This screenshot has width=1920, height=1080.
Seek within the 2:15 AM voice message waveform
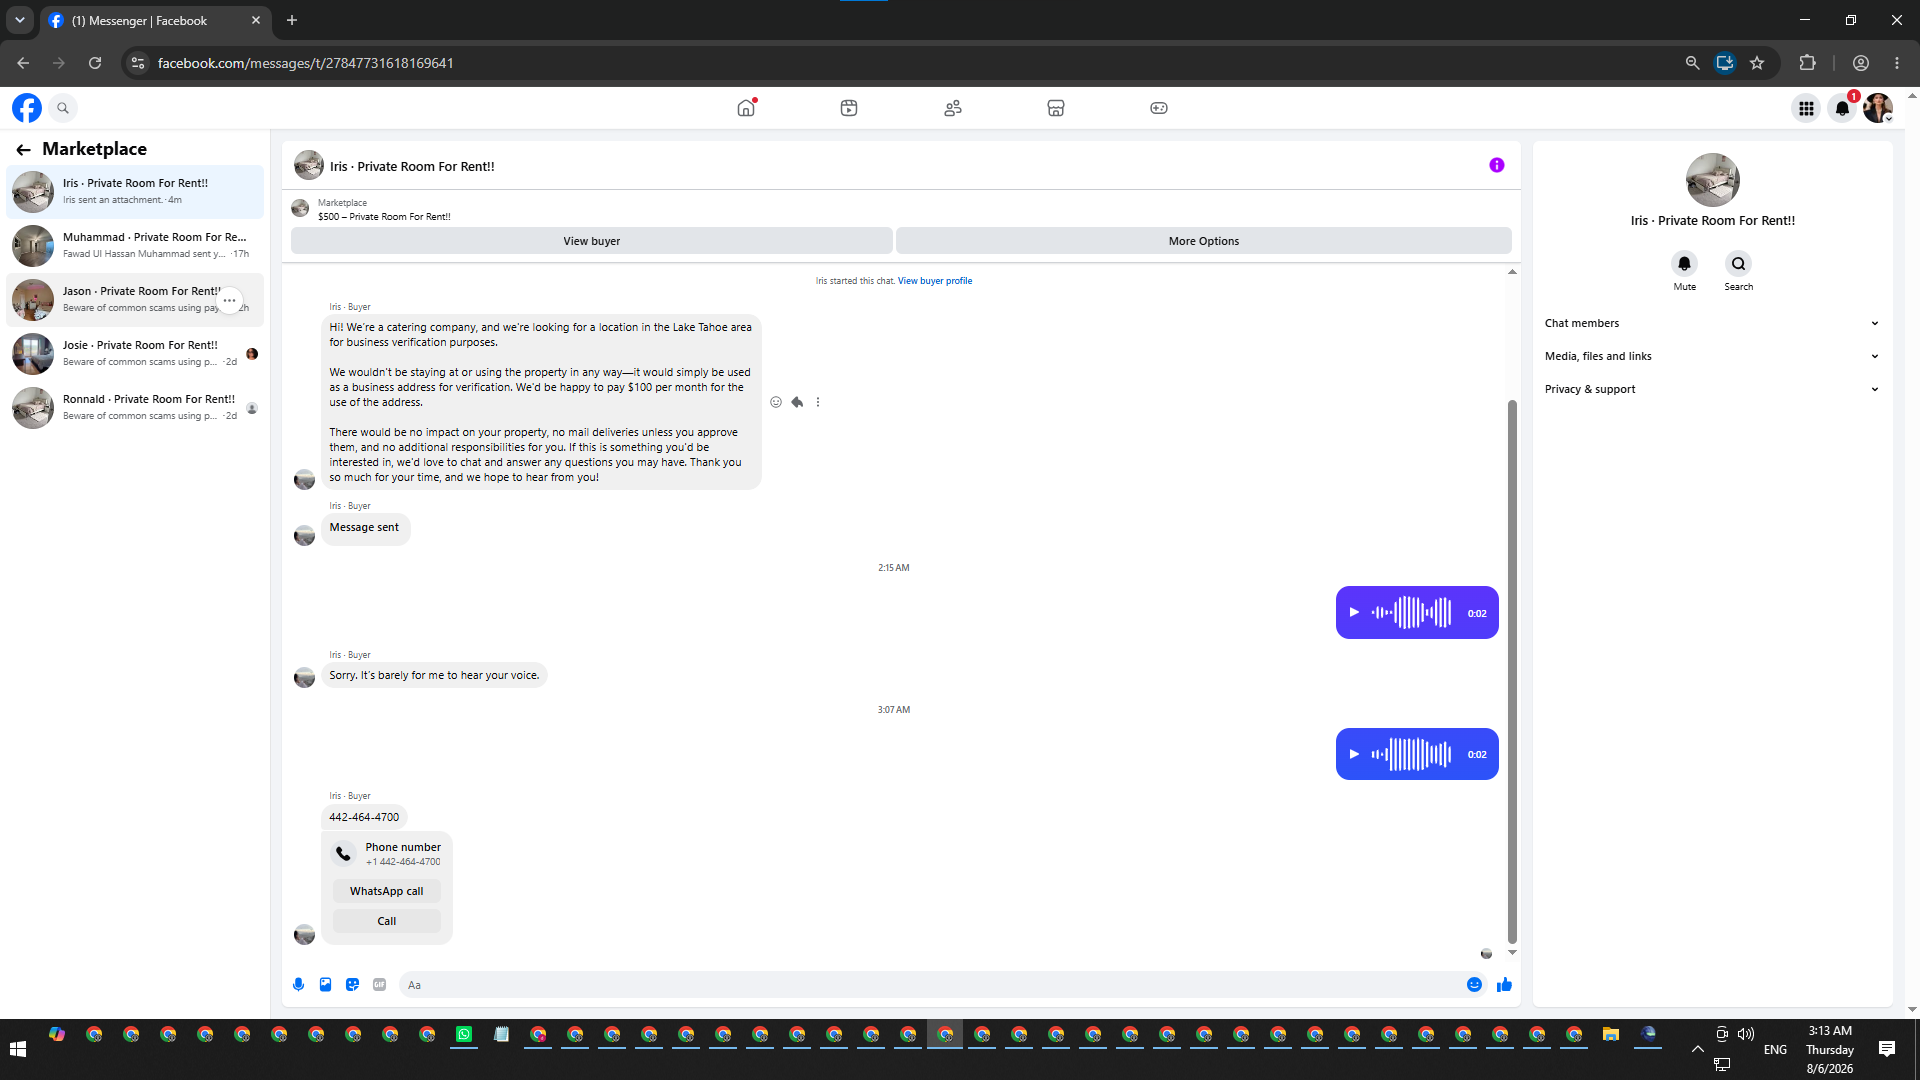(1411, 612)
